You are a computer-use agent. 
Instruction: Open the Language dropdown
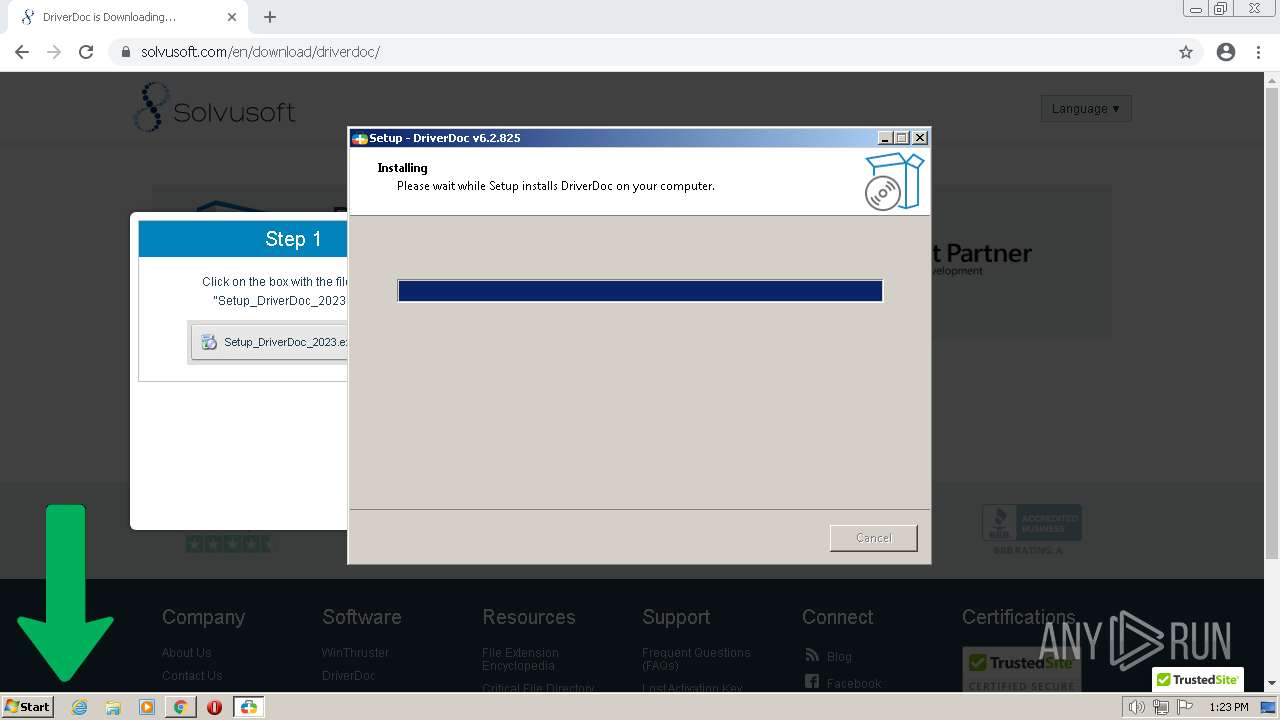click(x=1086, y=108)
